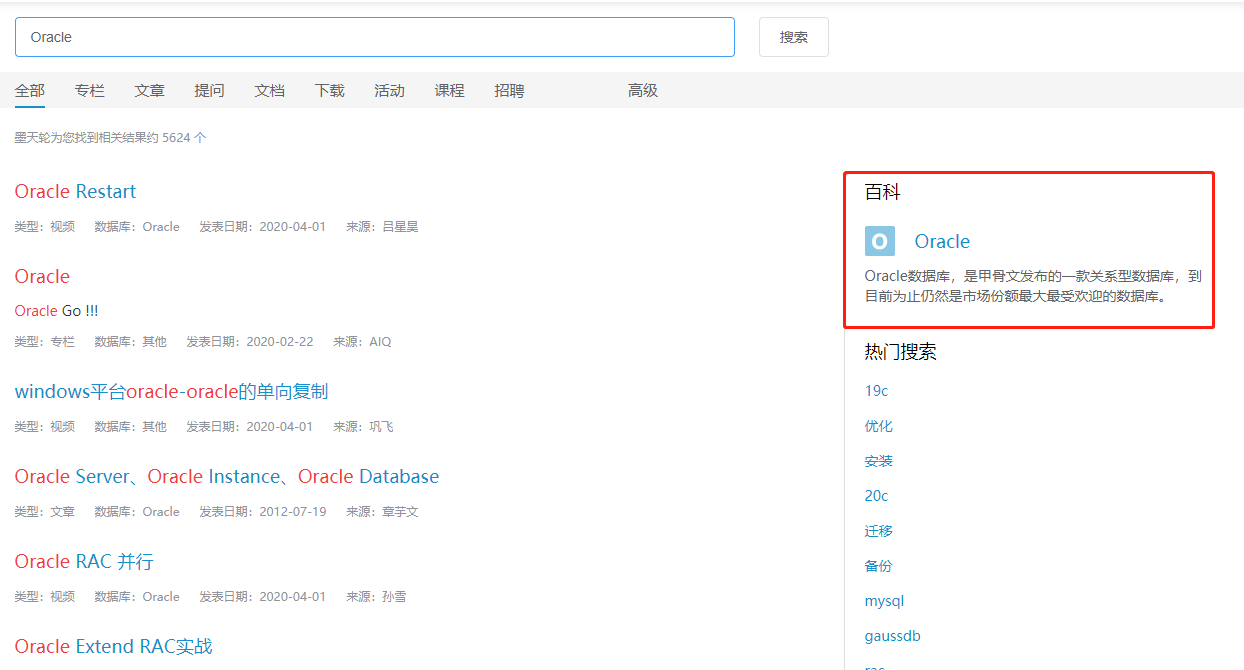Click the mysql hot search term
This screenshot has width=1244, height=670.
click(884, 600)
